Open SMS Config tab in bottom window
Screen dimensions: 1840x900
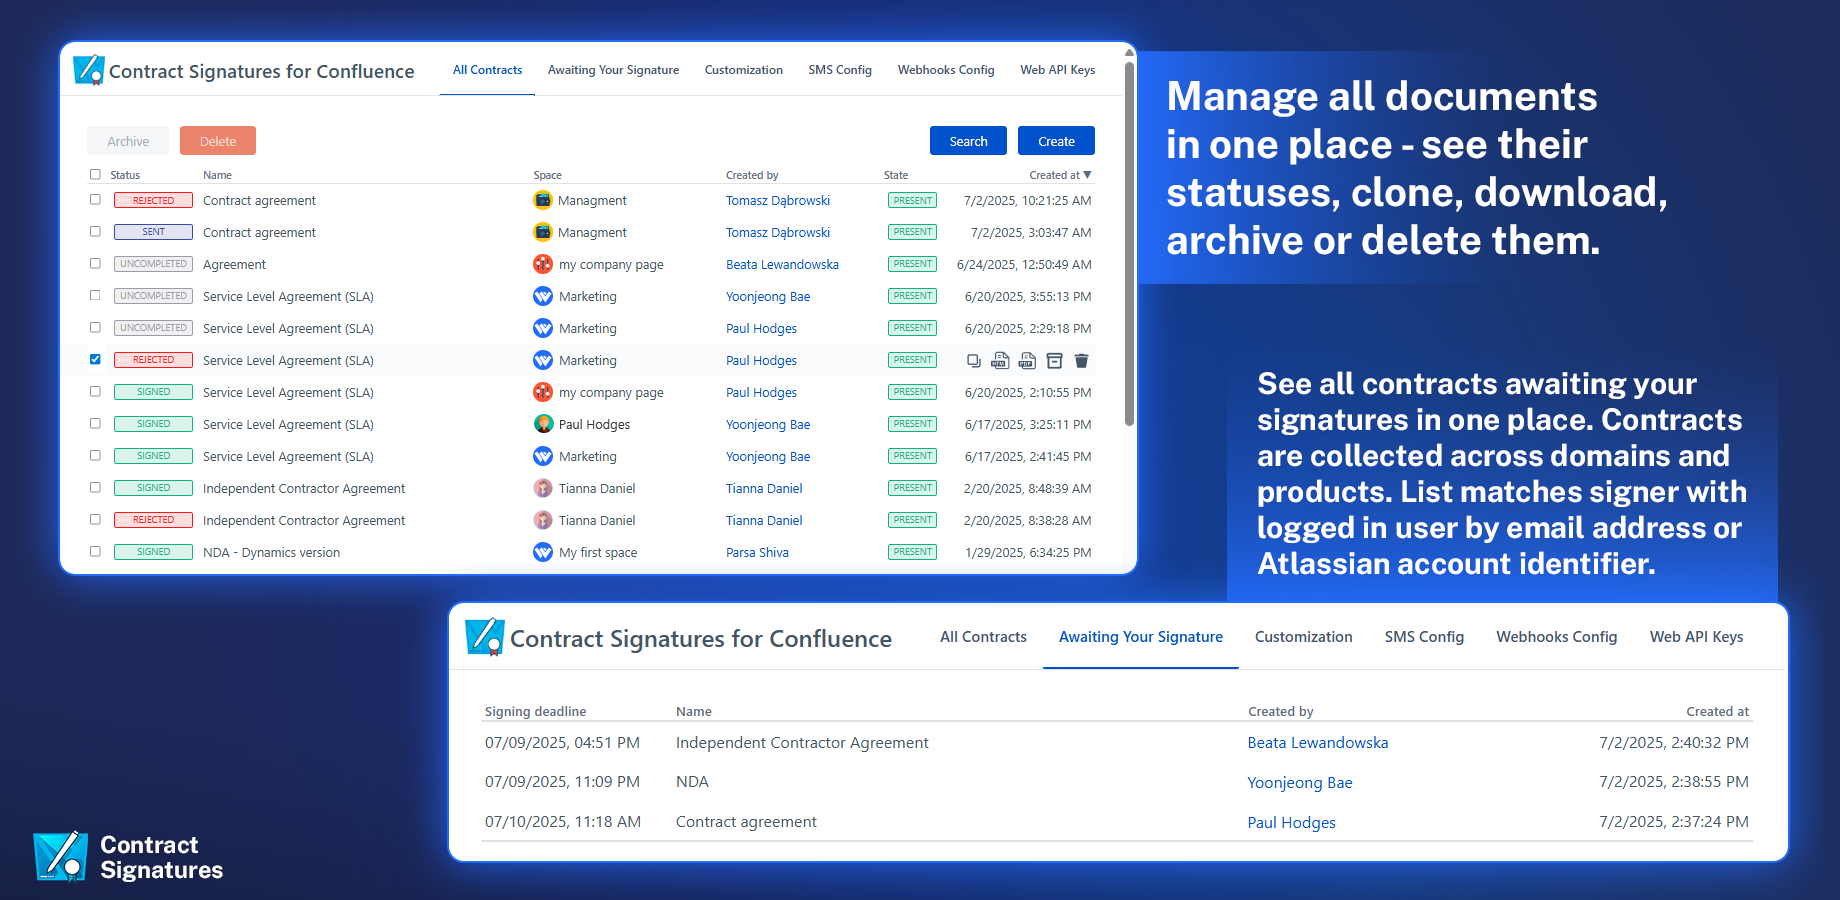[1424, 637]
